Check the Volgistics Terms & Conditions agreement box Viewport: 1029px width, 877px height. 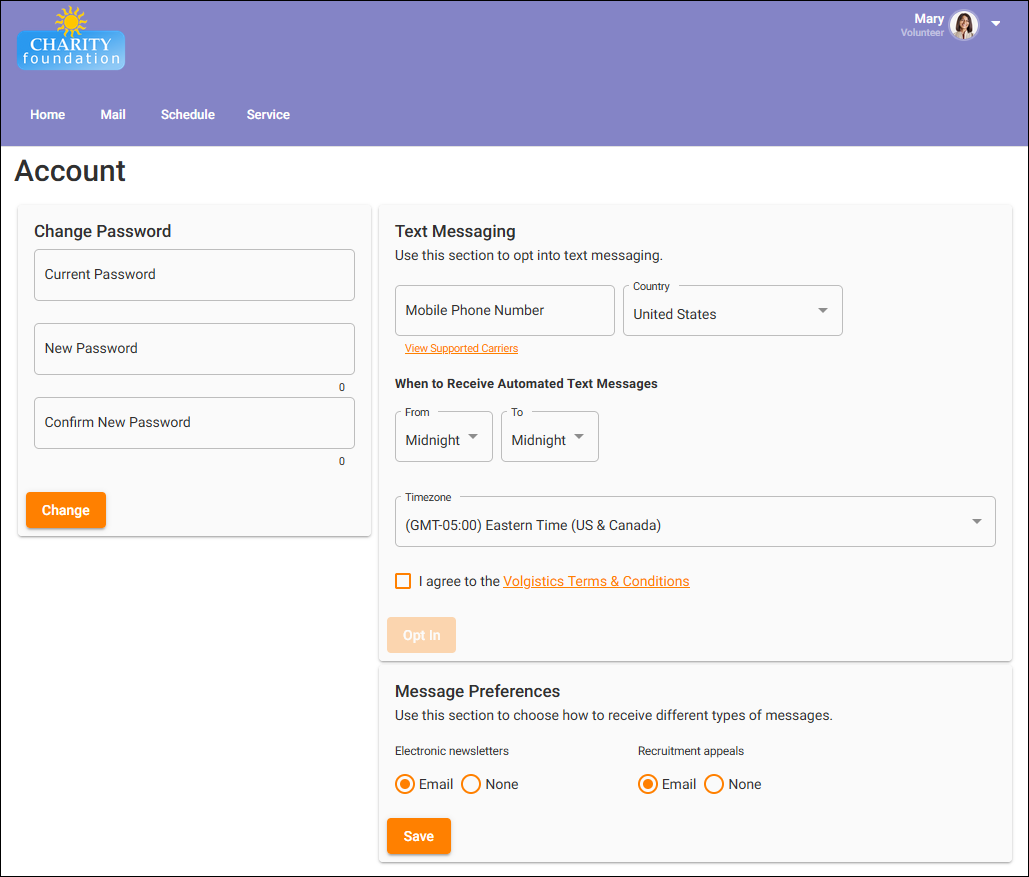[403, 580]
